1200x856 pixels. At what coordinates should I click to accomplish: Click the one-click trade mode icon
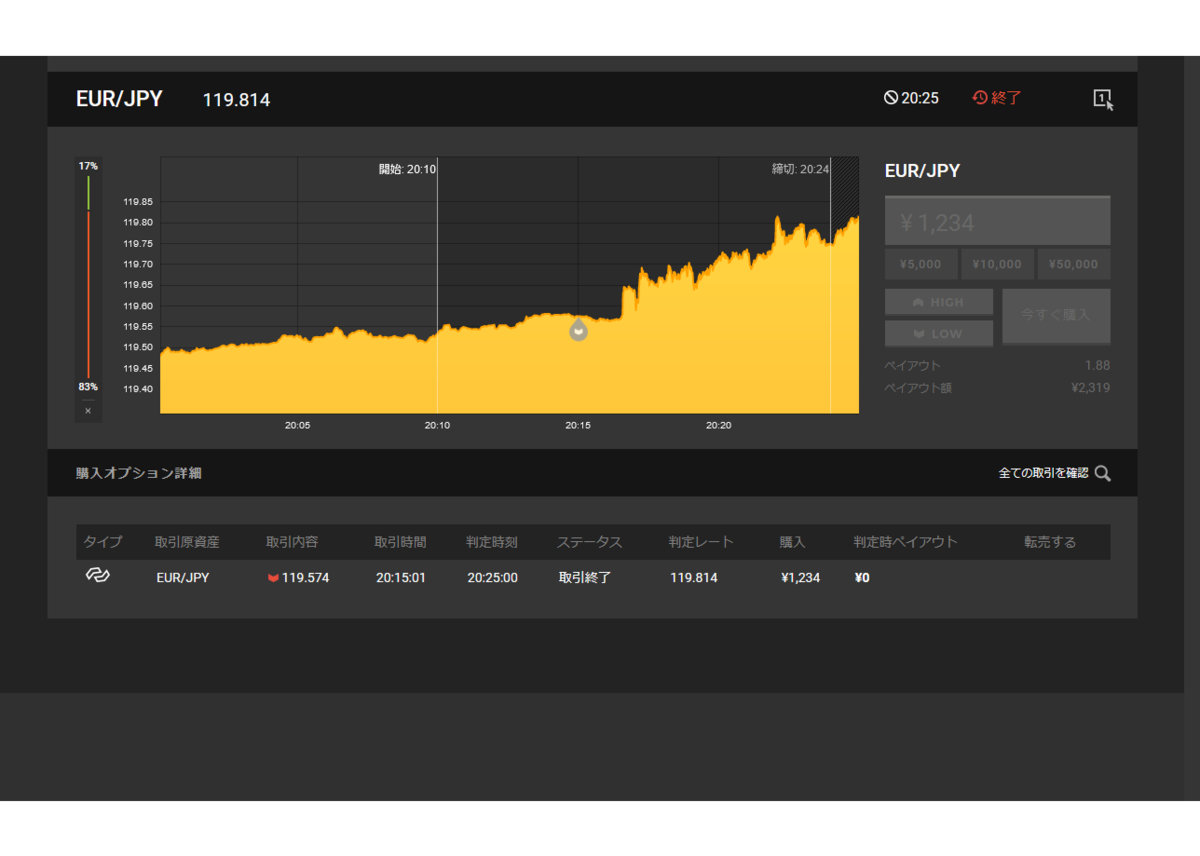point(1102,99)
